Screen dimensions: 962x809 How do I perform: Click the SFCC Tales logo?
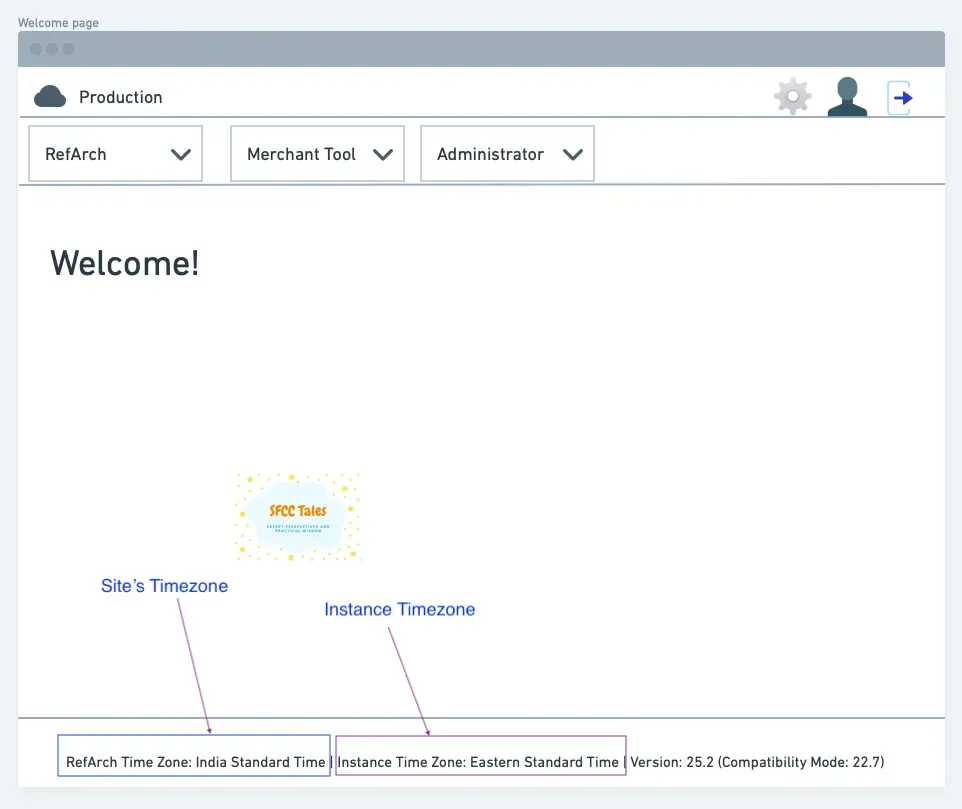pyautogui.click(x=297, y=516)
